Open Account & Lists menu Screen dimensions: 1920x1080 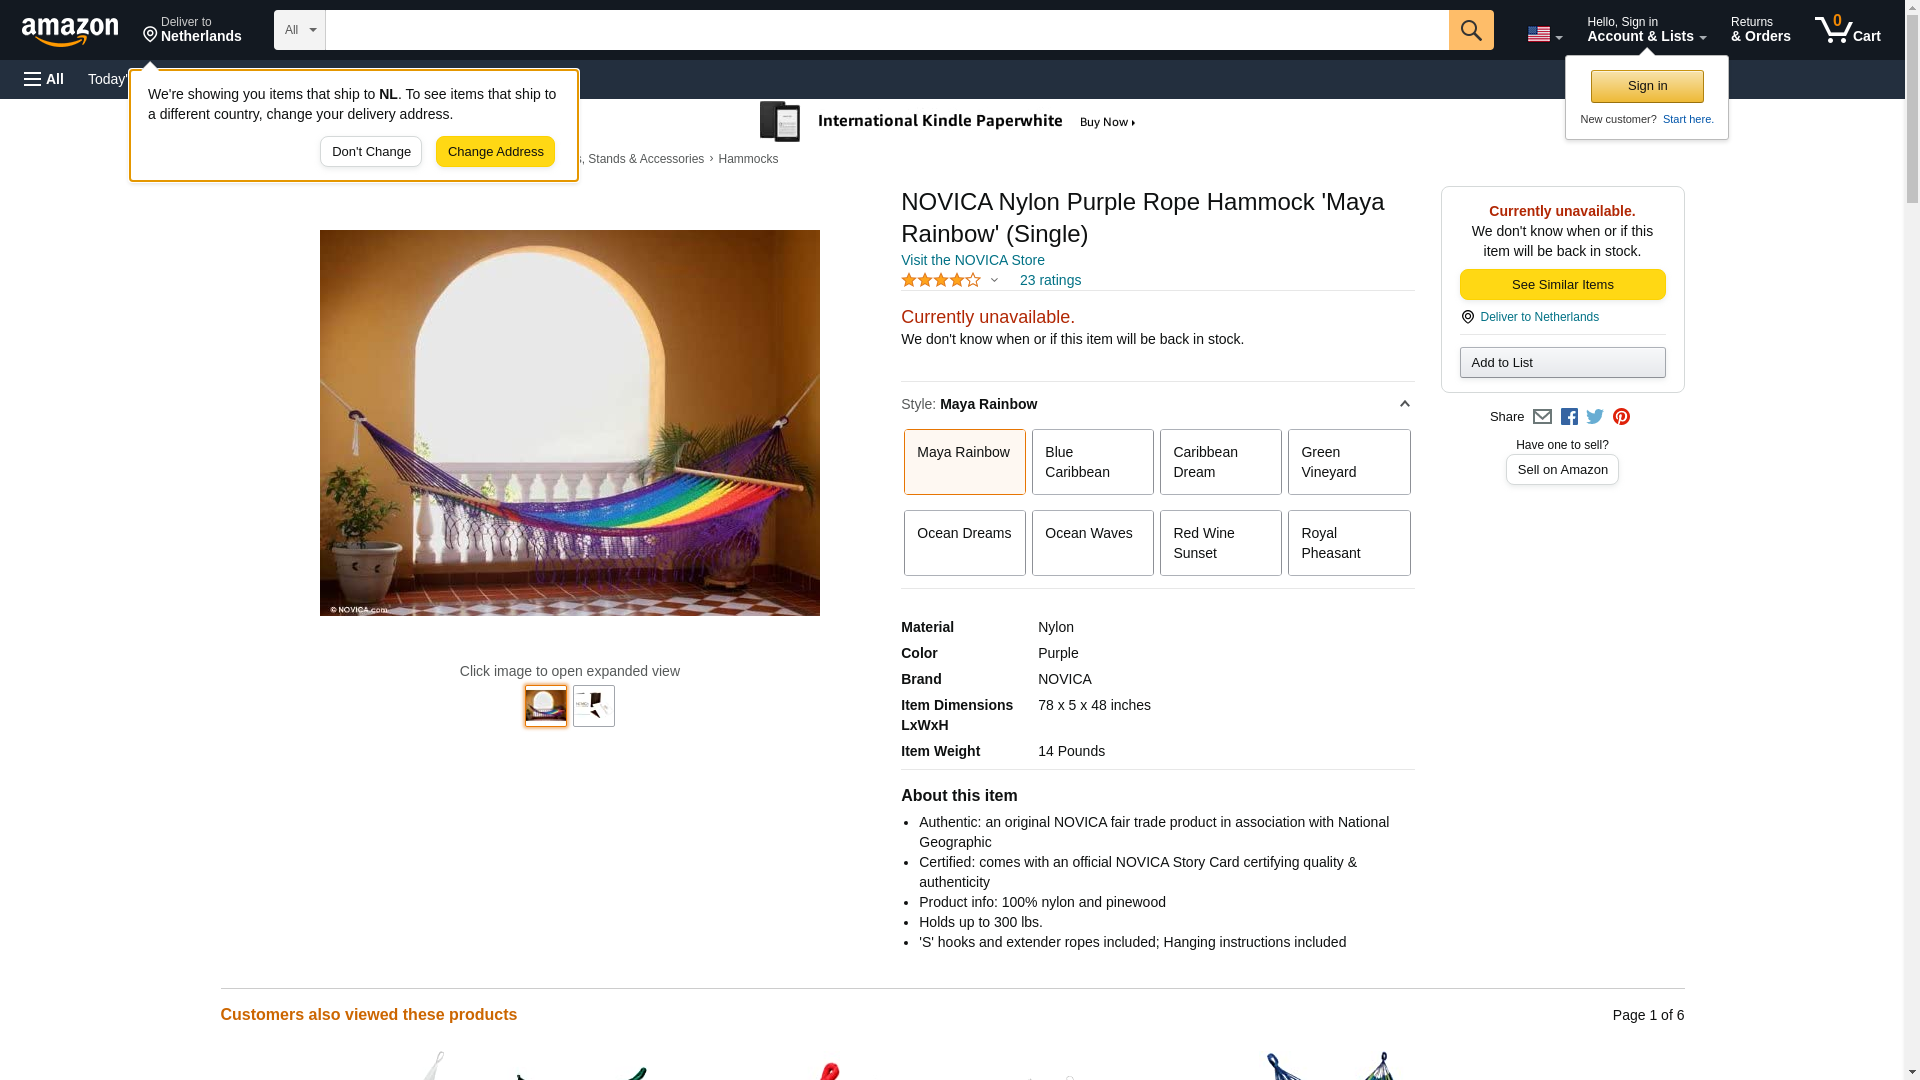(x=1646, y=30)
